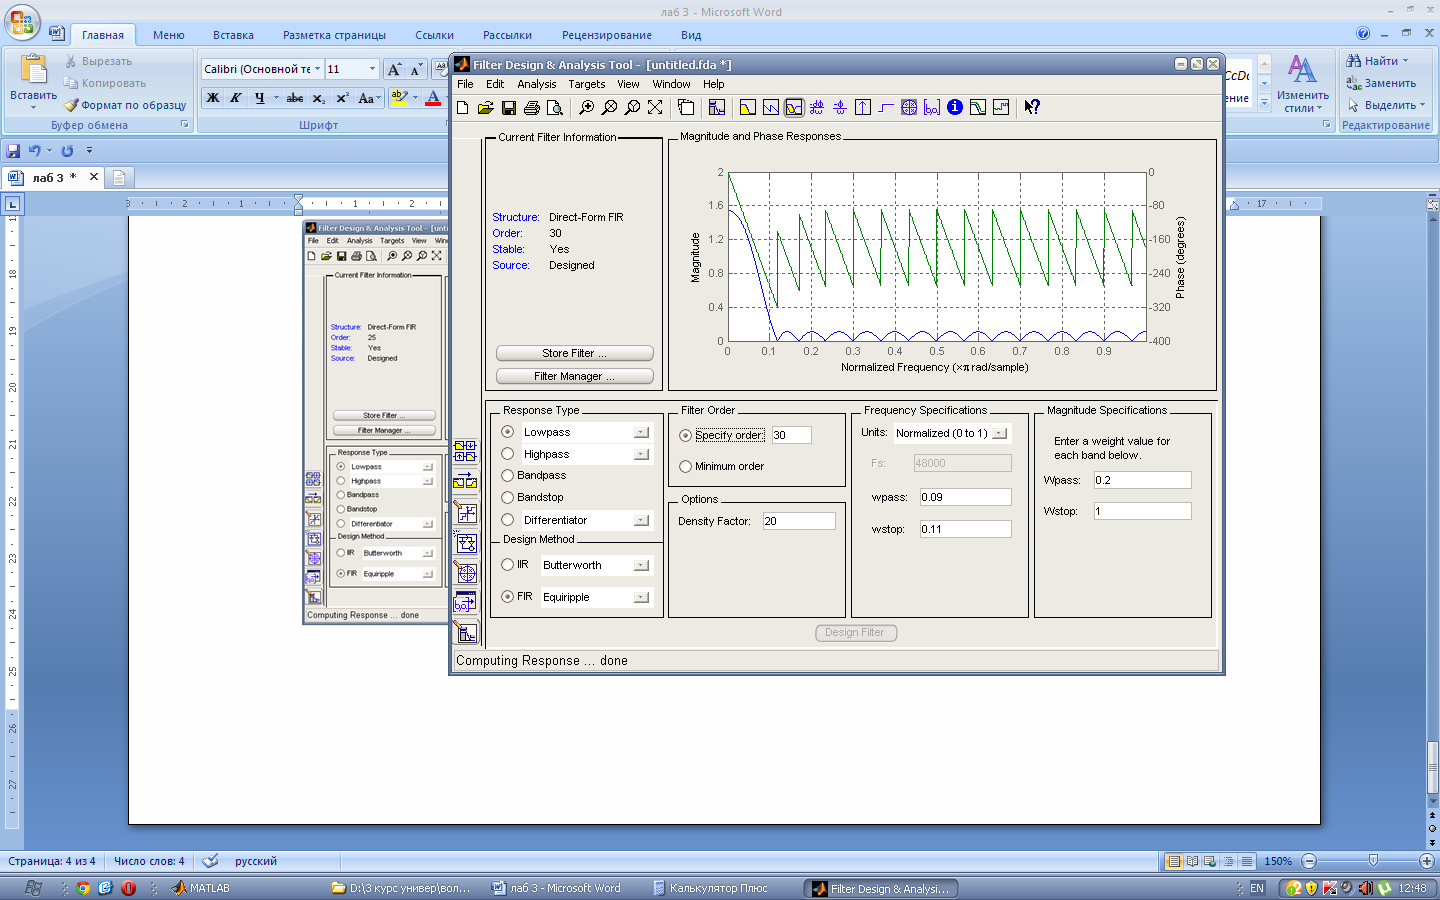
Task: Open Butterworth IIR method dropdown
Action: [x=641, y=565]
